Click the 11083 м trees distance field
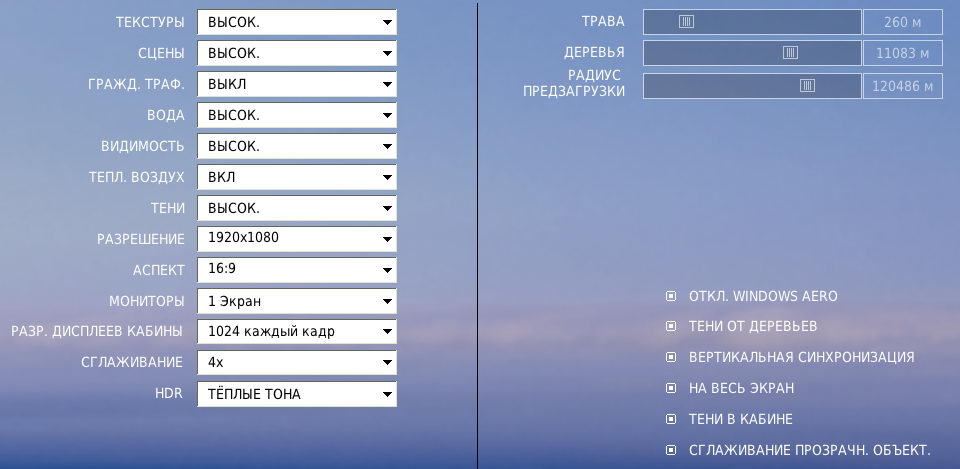Screen dimensions: 960x469 (x=903, y=53)
